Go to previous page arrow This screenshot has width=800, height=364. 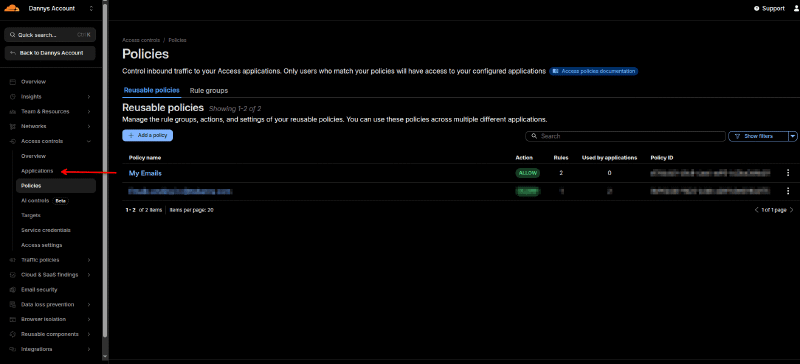[x=756, y=210]
